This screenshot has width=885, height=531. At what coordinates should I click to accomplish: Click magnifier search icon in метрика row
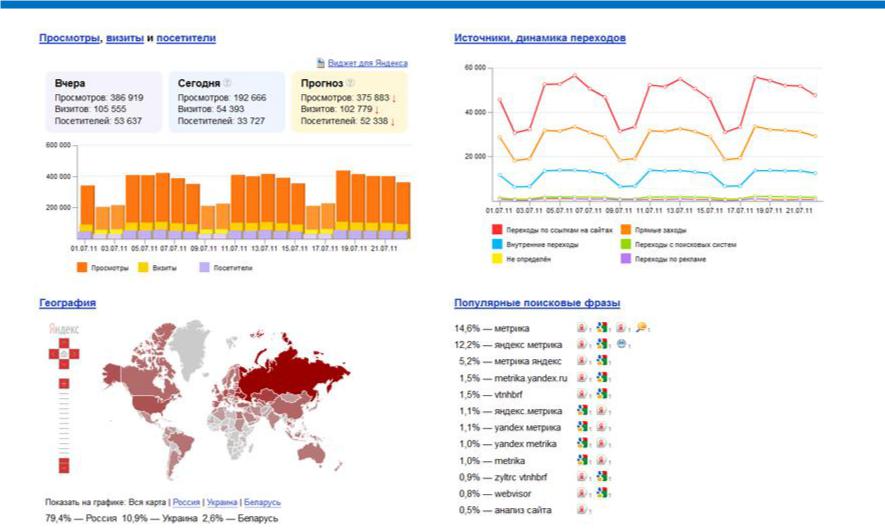[x=641, y=327]
